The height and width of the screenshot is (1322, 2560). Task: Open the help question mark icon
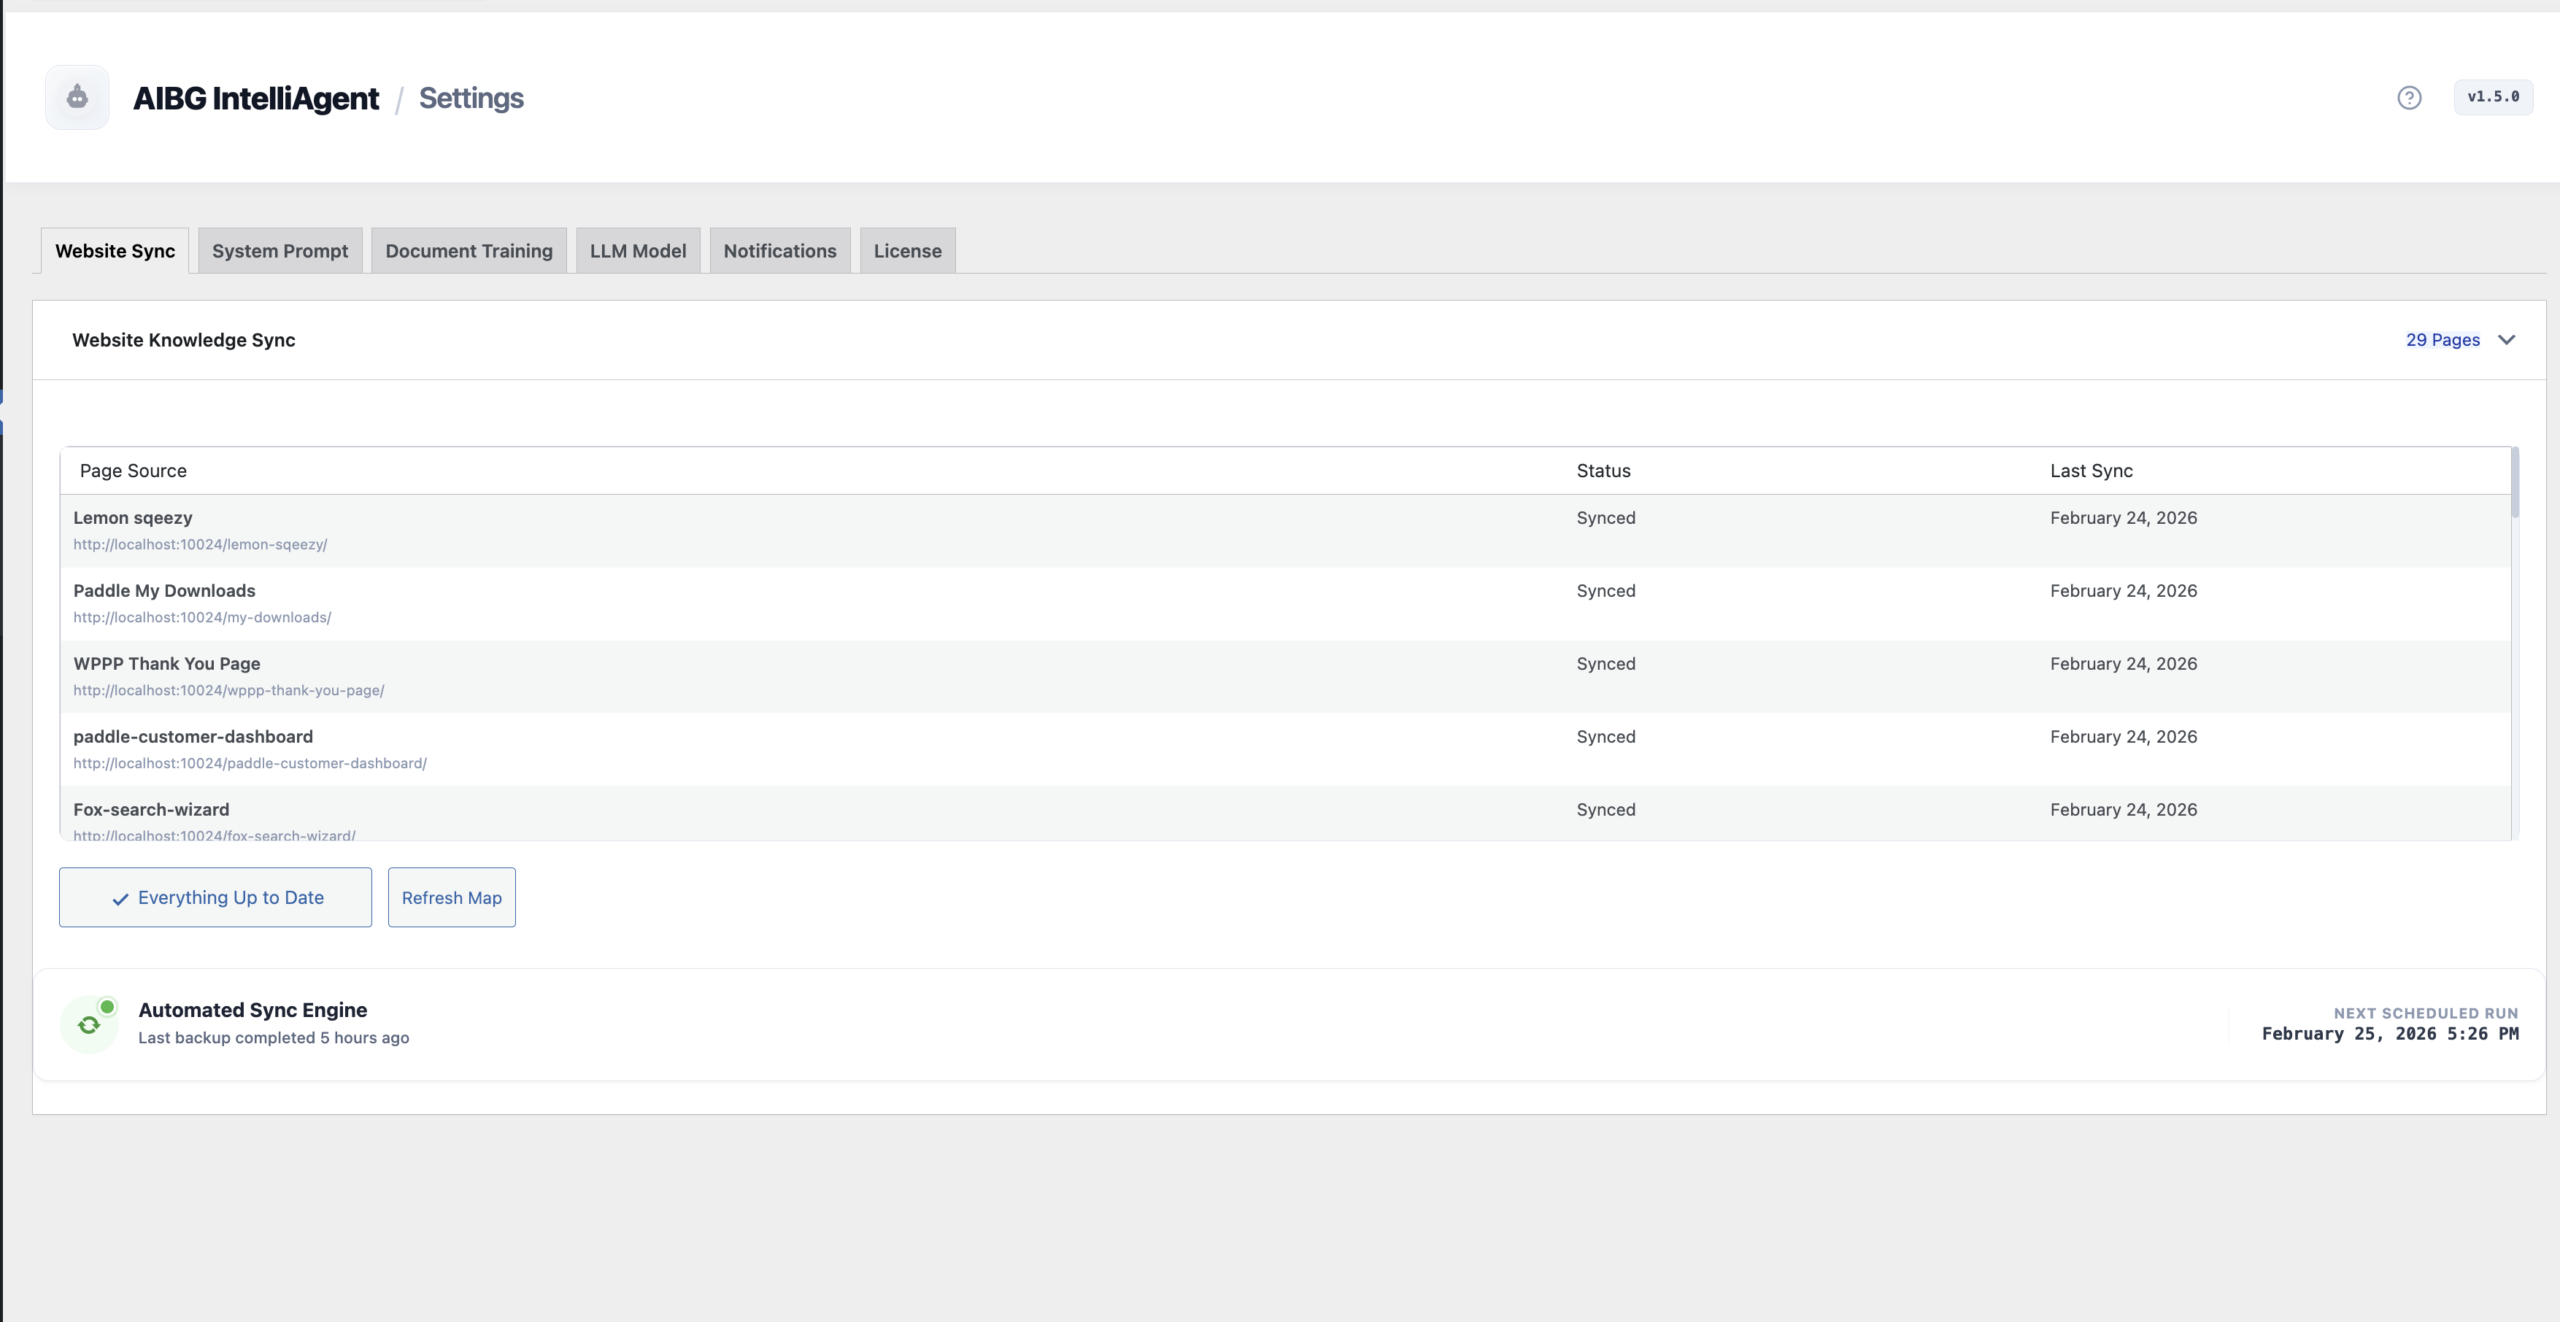click(x=2409, y=97)
